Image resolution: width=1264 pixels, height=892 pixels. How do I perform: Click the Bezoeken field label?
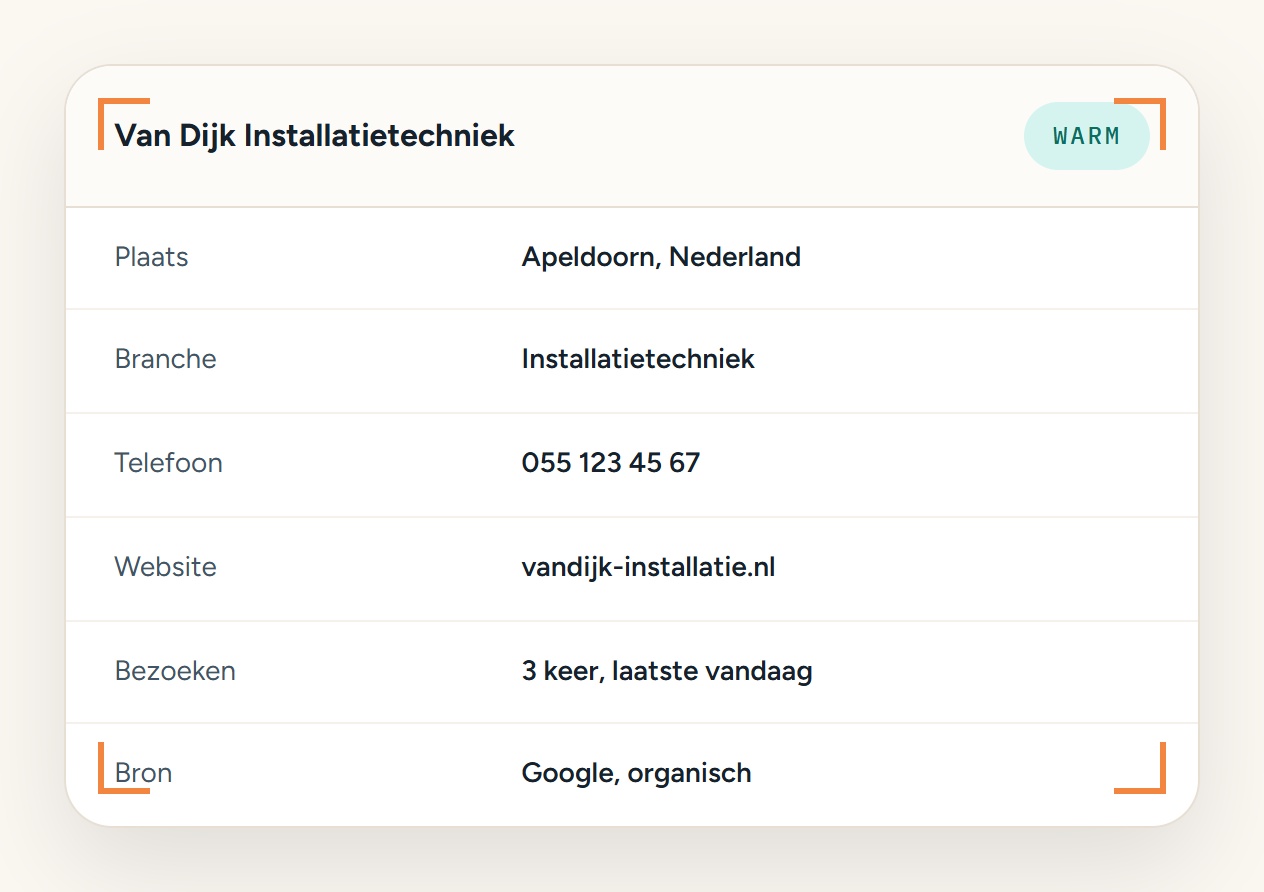[x=175, y=671]
